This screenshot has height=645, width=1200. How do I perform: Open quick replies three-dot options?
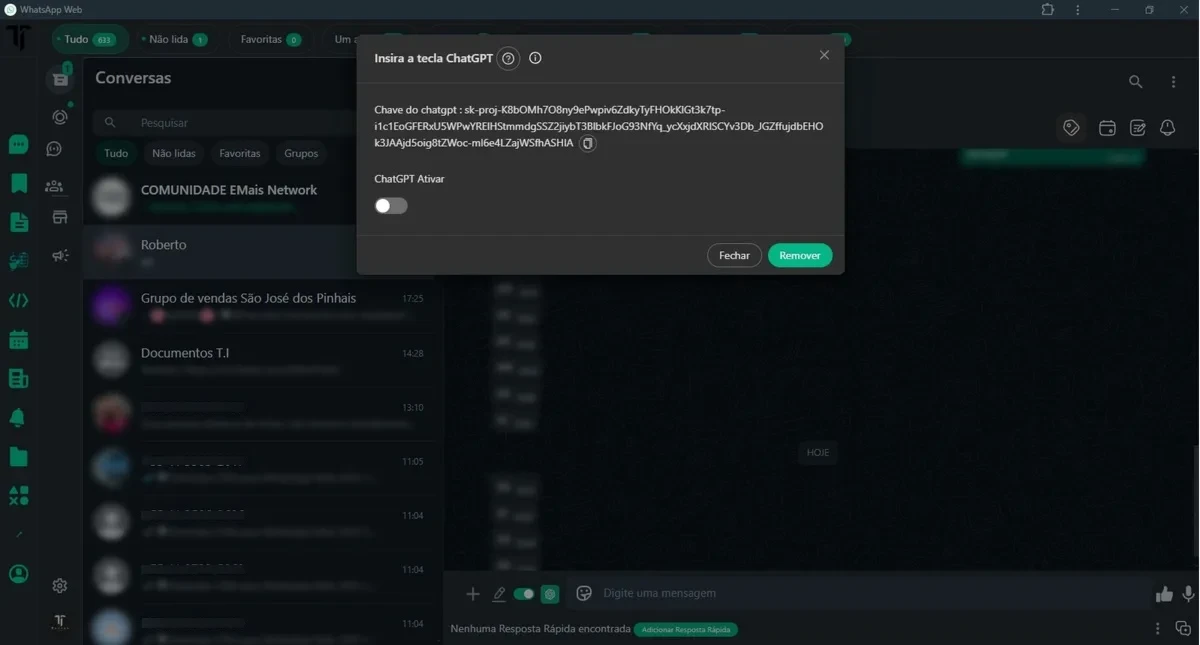coord(1158,629)
